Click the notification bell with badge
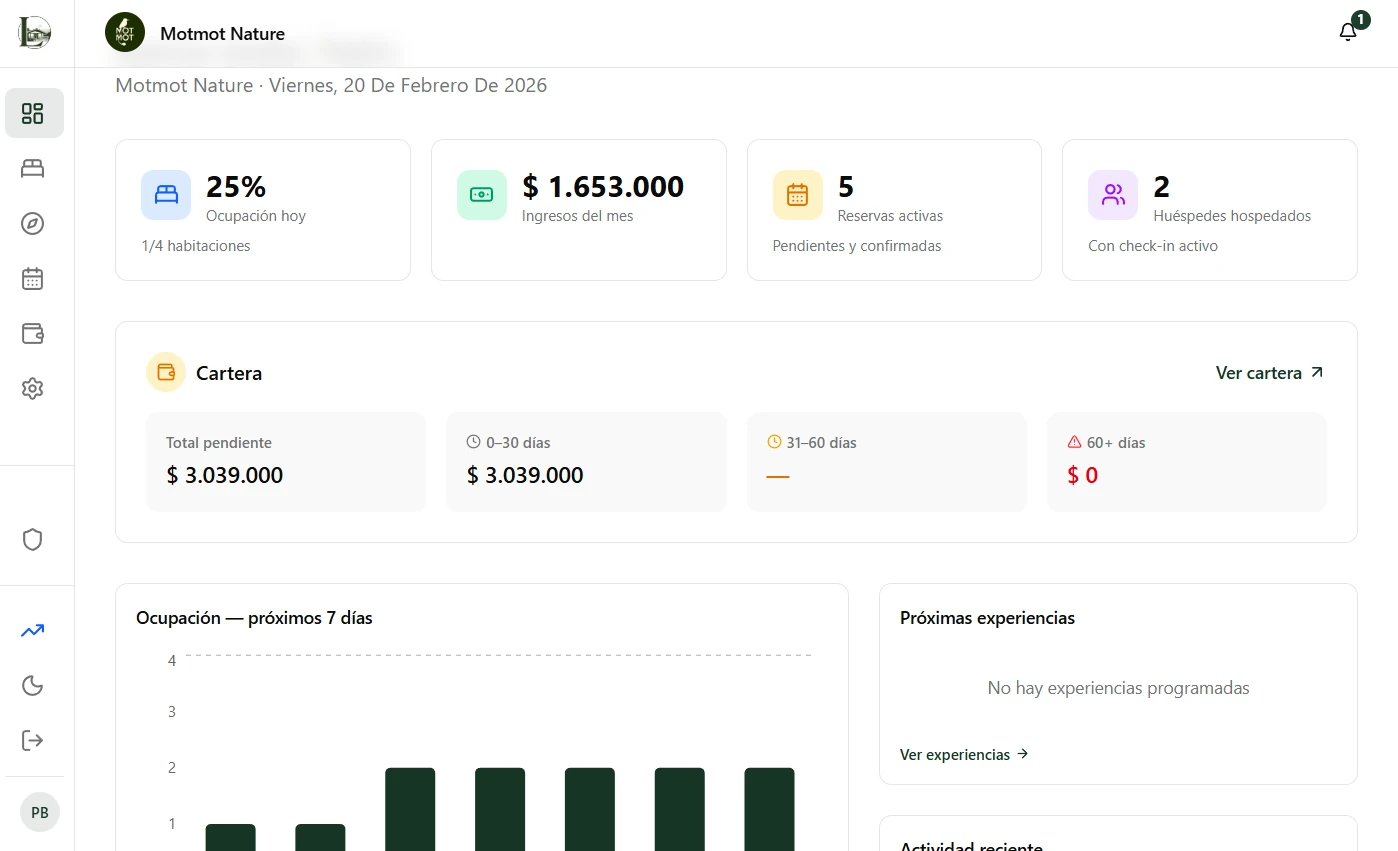 [1348, 31]
